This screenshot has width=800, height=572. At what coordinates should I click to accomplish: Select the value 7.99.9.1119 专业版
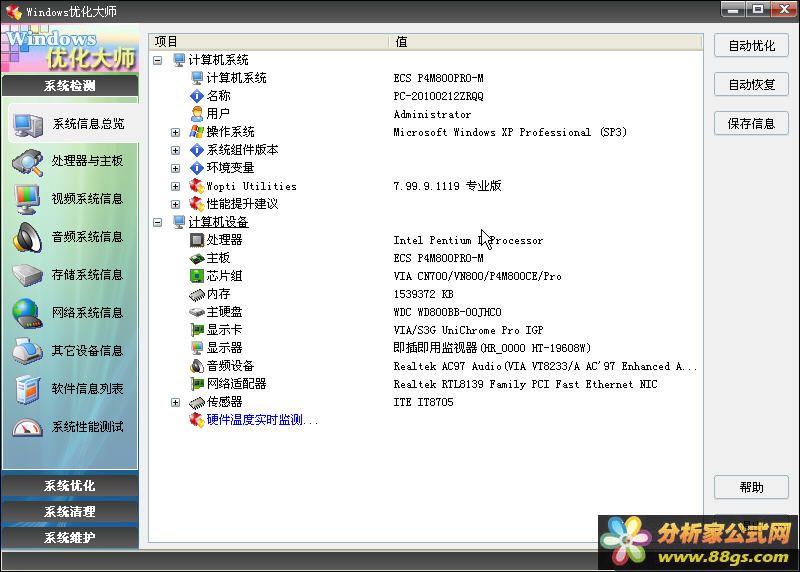[447, 186]
